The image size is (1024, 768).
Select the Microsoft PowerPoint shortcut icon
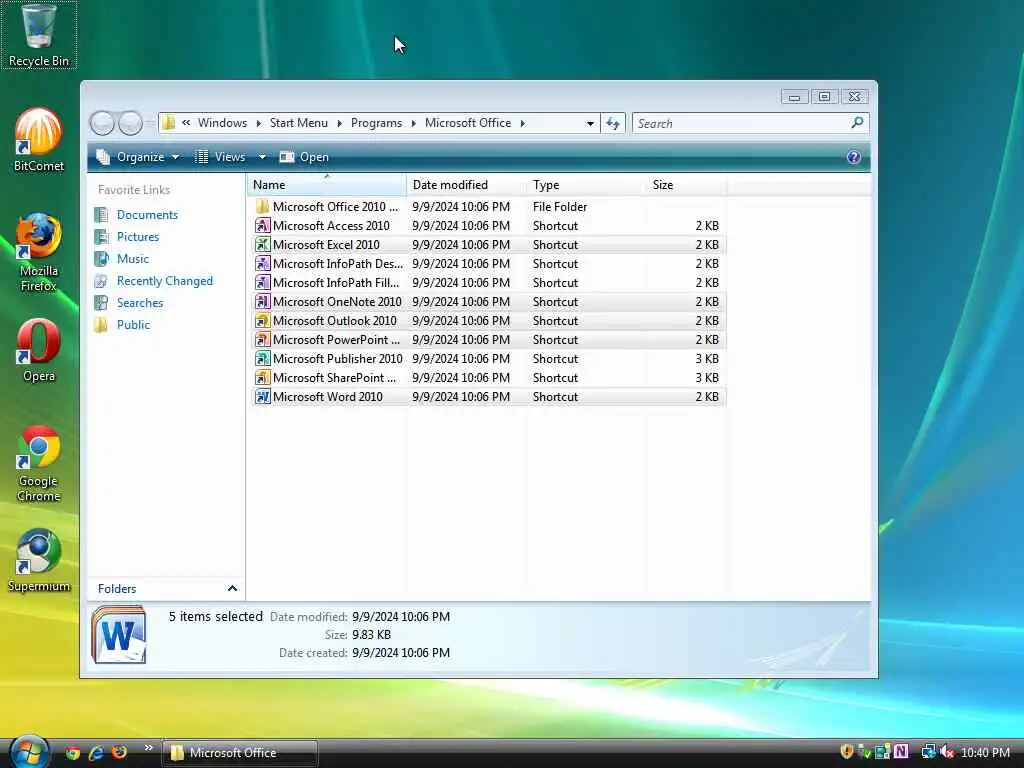click(x=263, y=340)
